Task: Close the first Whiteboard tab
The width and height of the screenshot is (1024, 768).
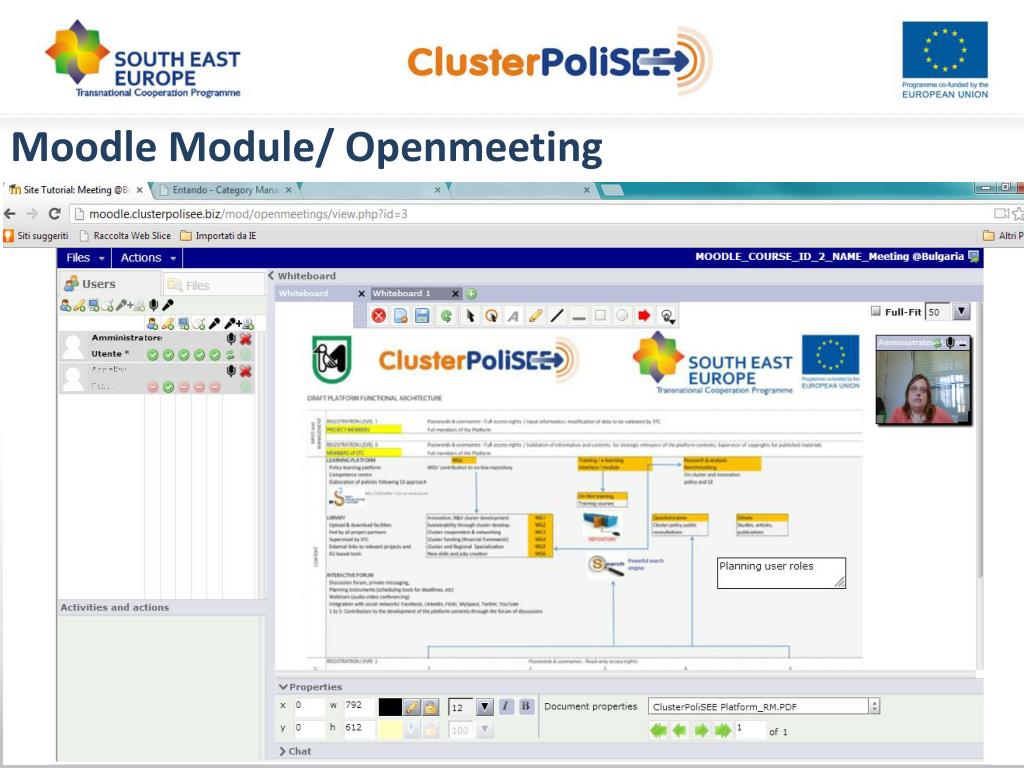Action: (361, 294)
